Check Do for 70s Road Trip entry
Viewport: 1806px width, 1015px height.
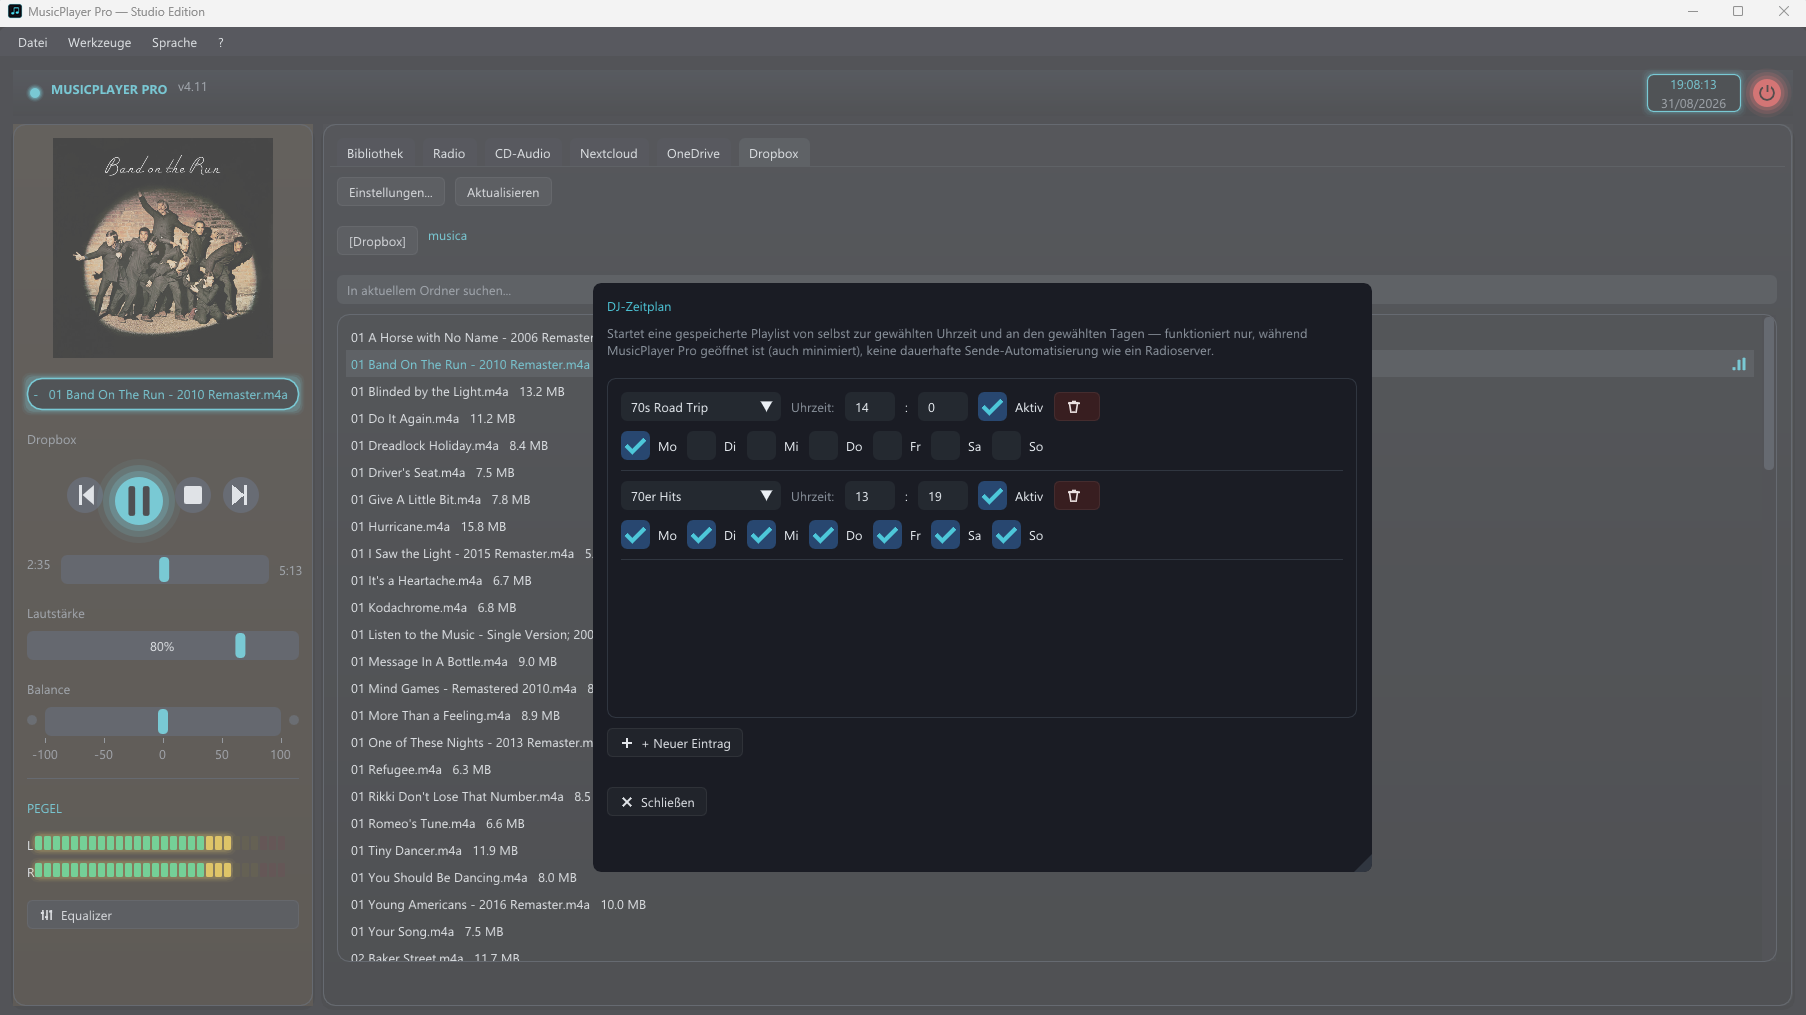[x=823, y=446]
